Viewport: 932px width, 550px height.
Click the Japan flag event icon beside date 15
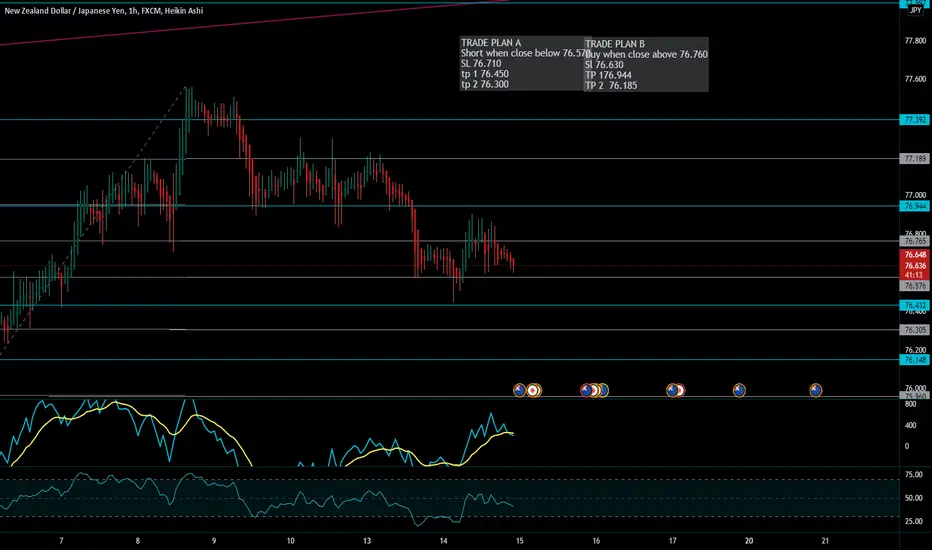coord(534,390)
